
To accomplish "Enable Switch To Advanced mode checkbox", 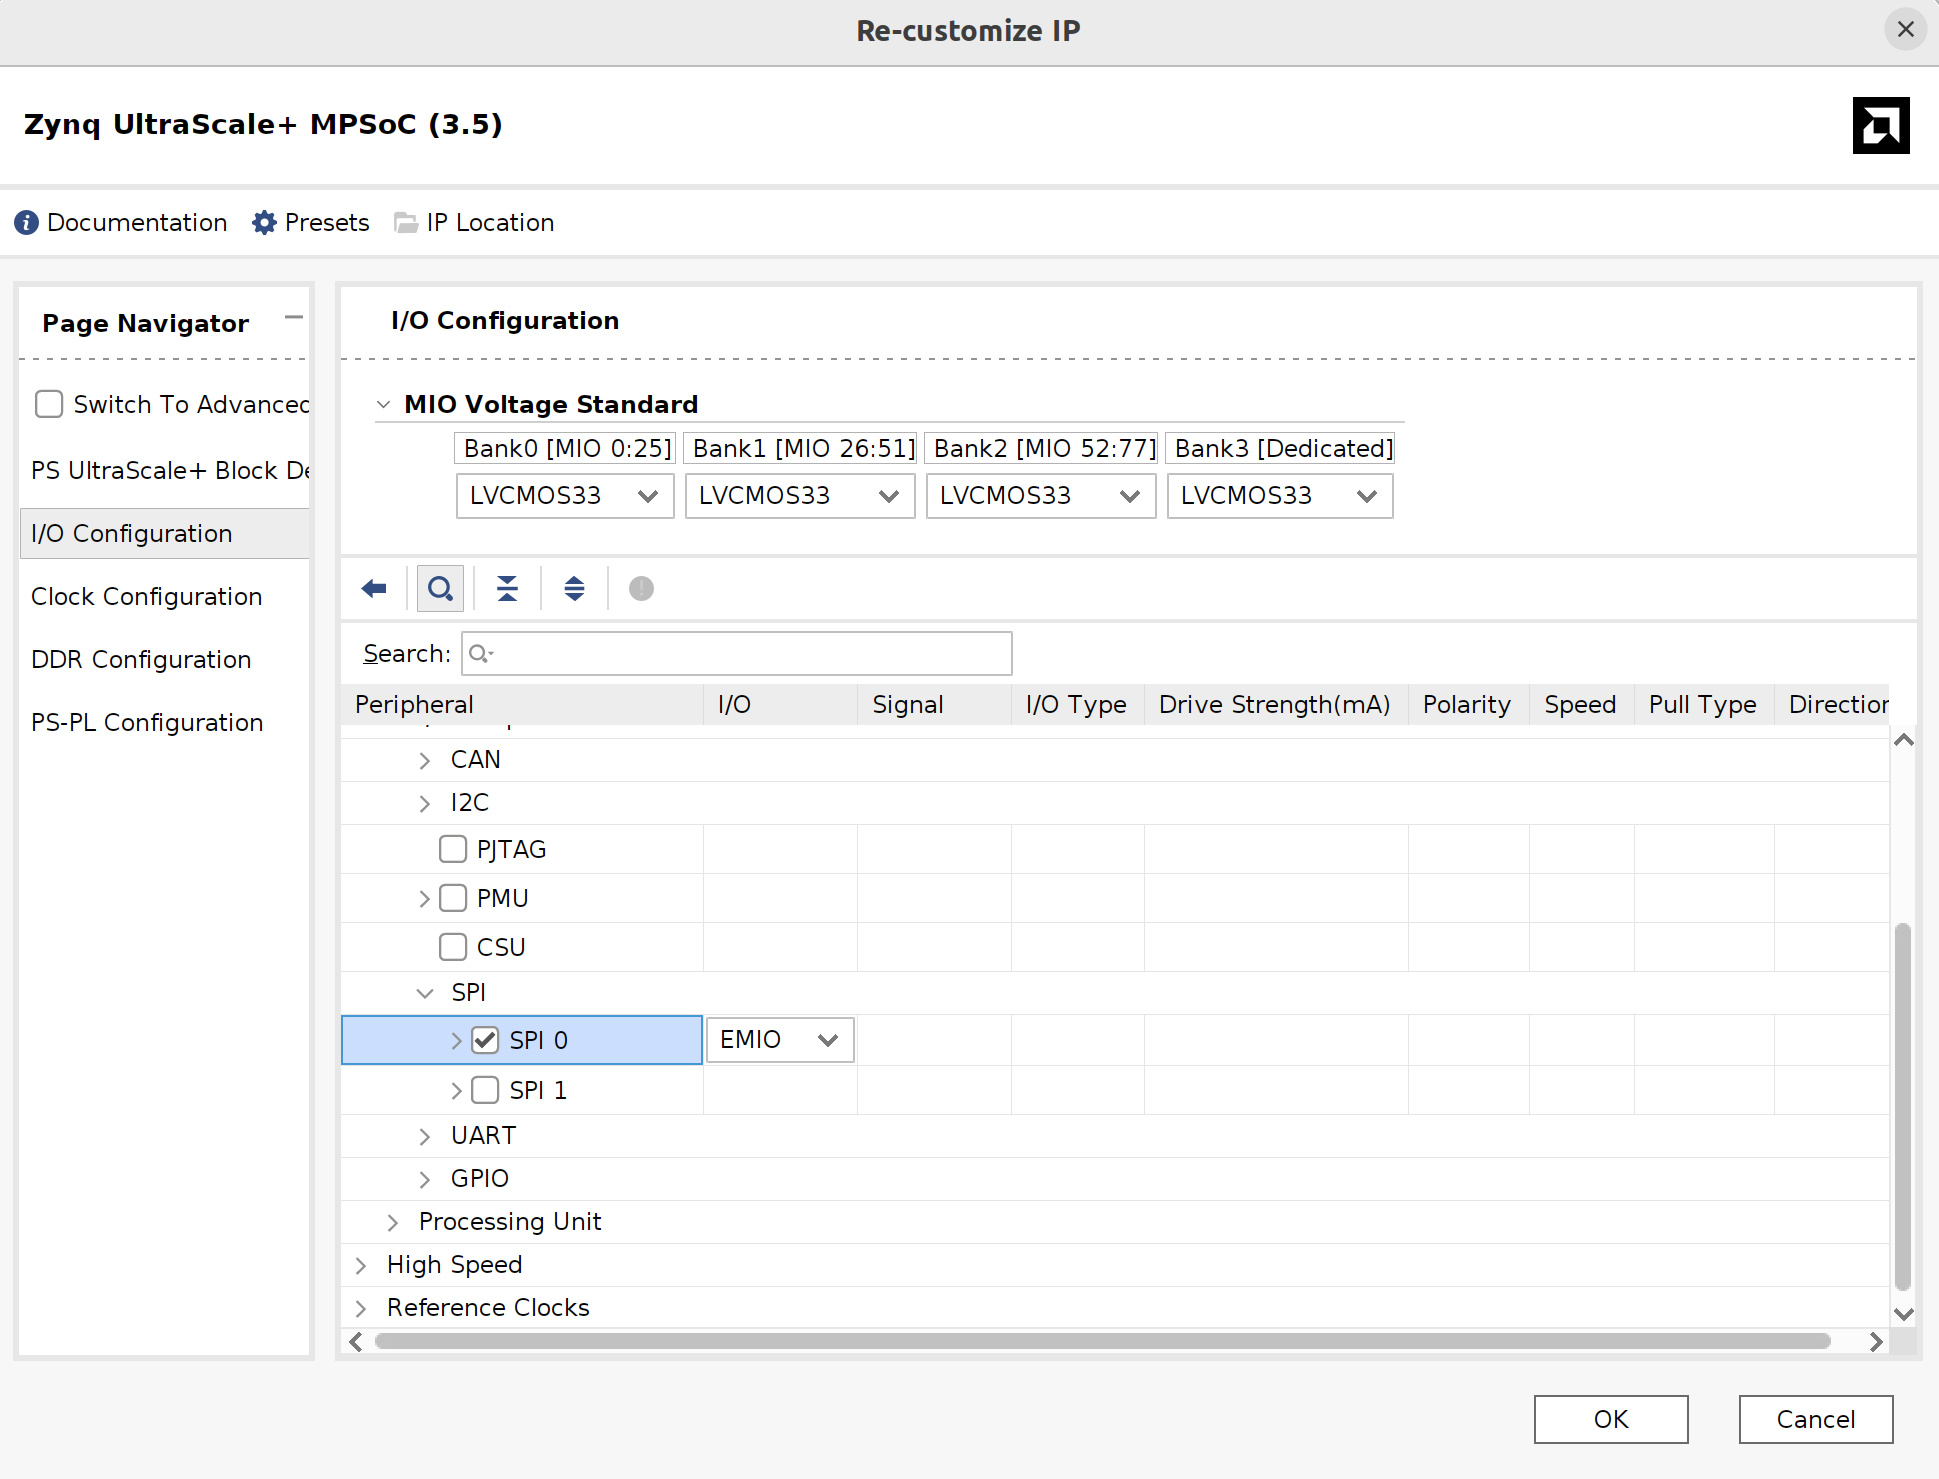I will click(49, 404).
